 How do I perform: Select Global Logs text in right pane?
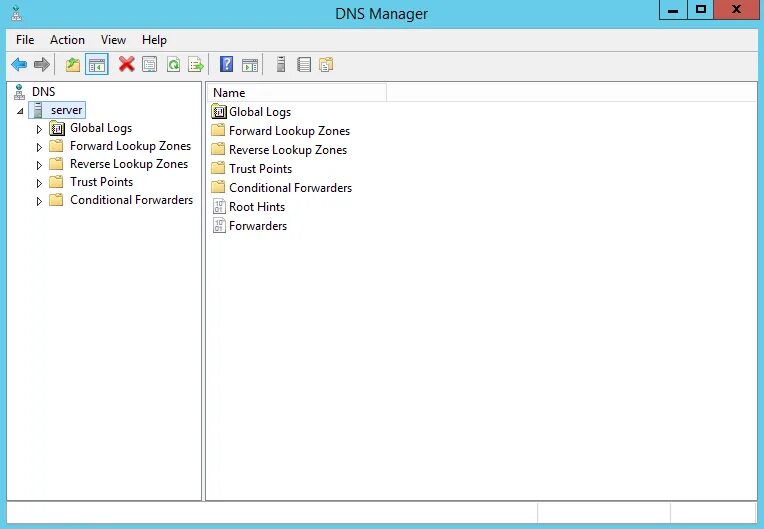tap(260, 112)
